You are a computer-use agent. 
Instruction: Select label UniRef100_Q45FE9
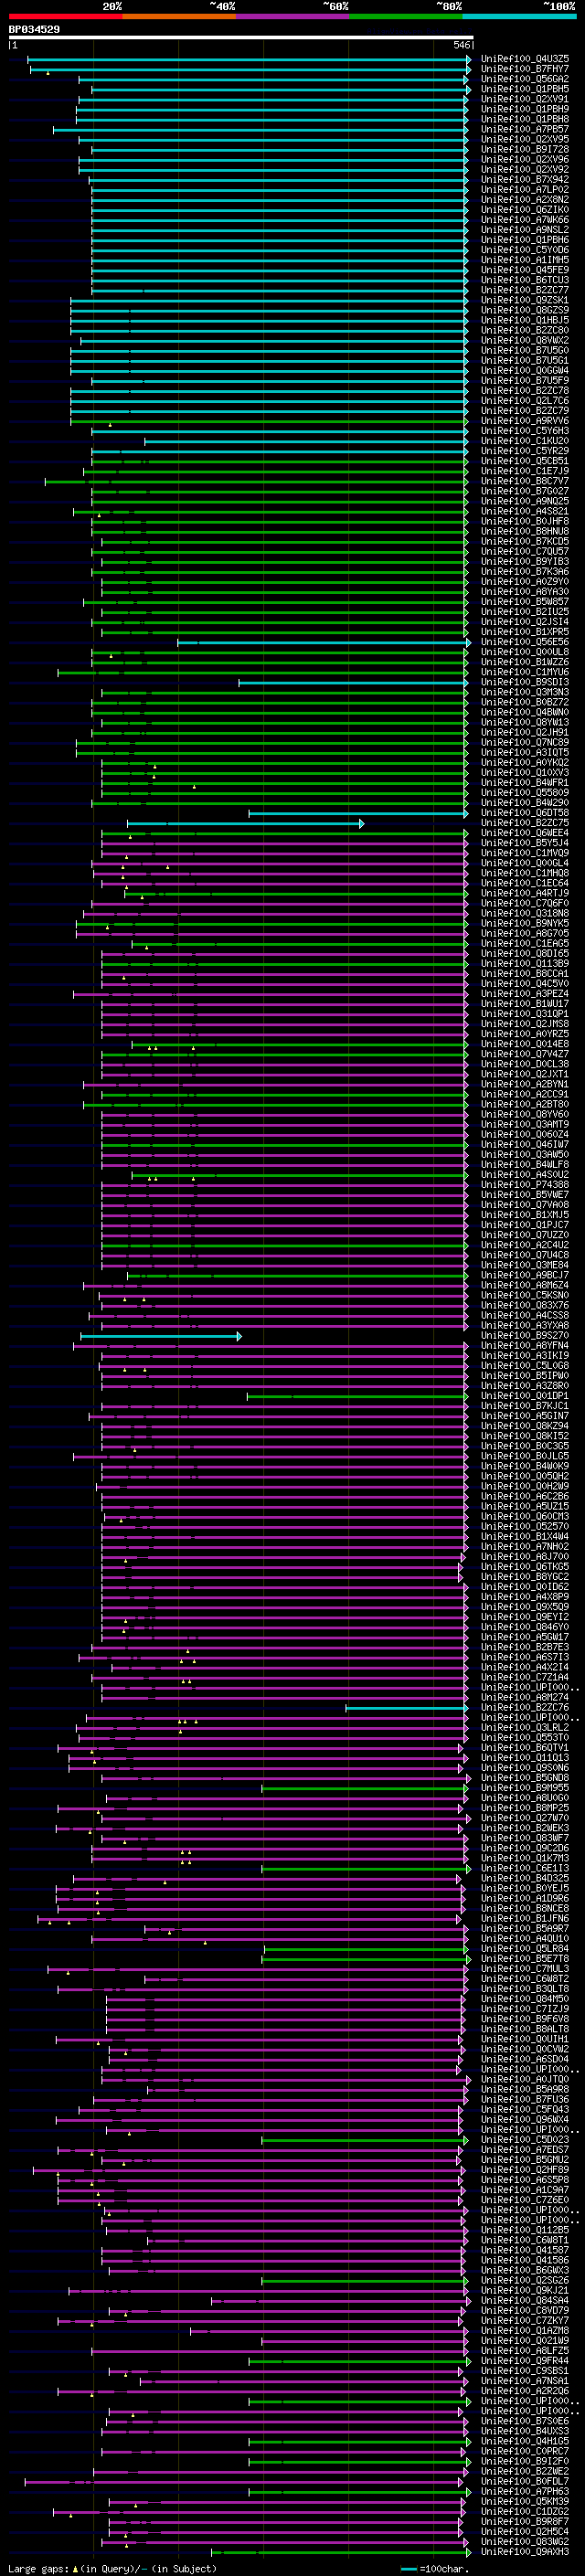tap(525, 270)
